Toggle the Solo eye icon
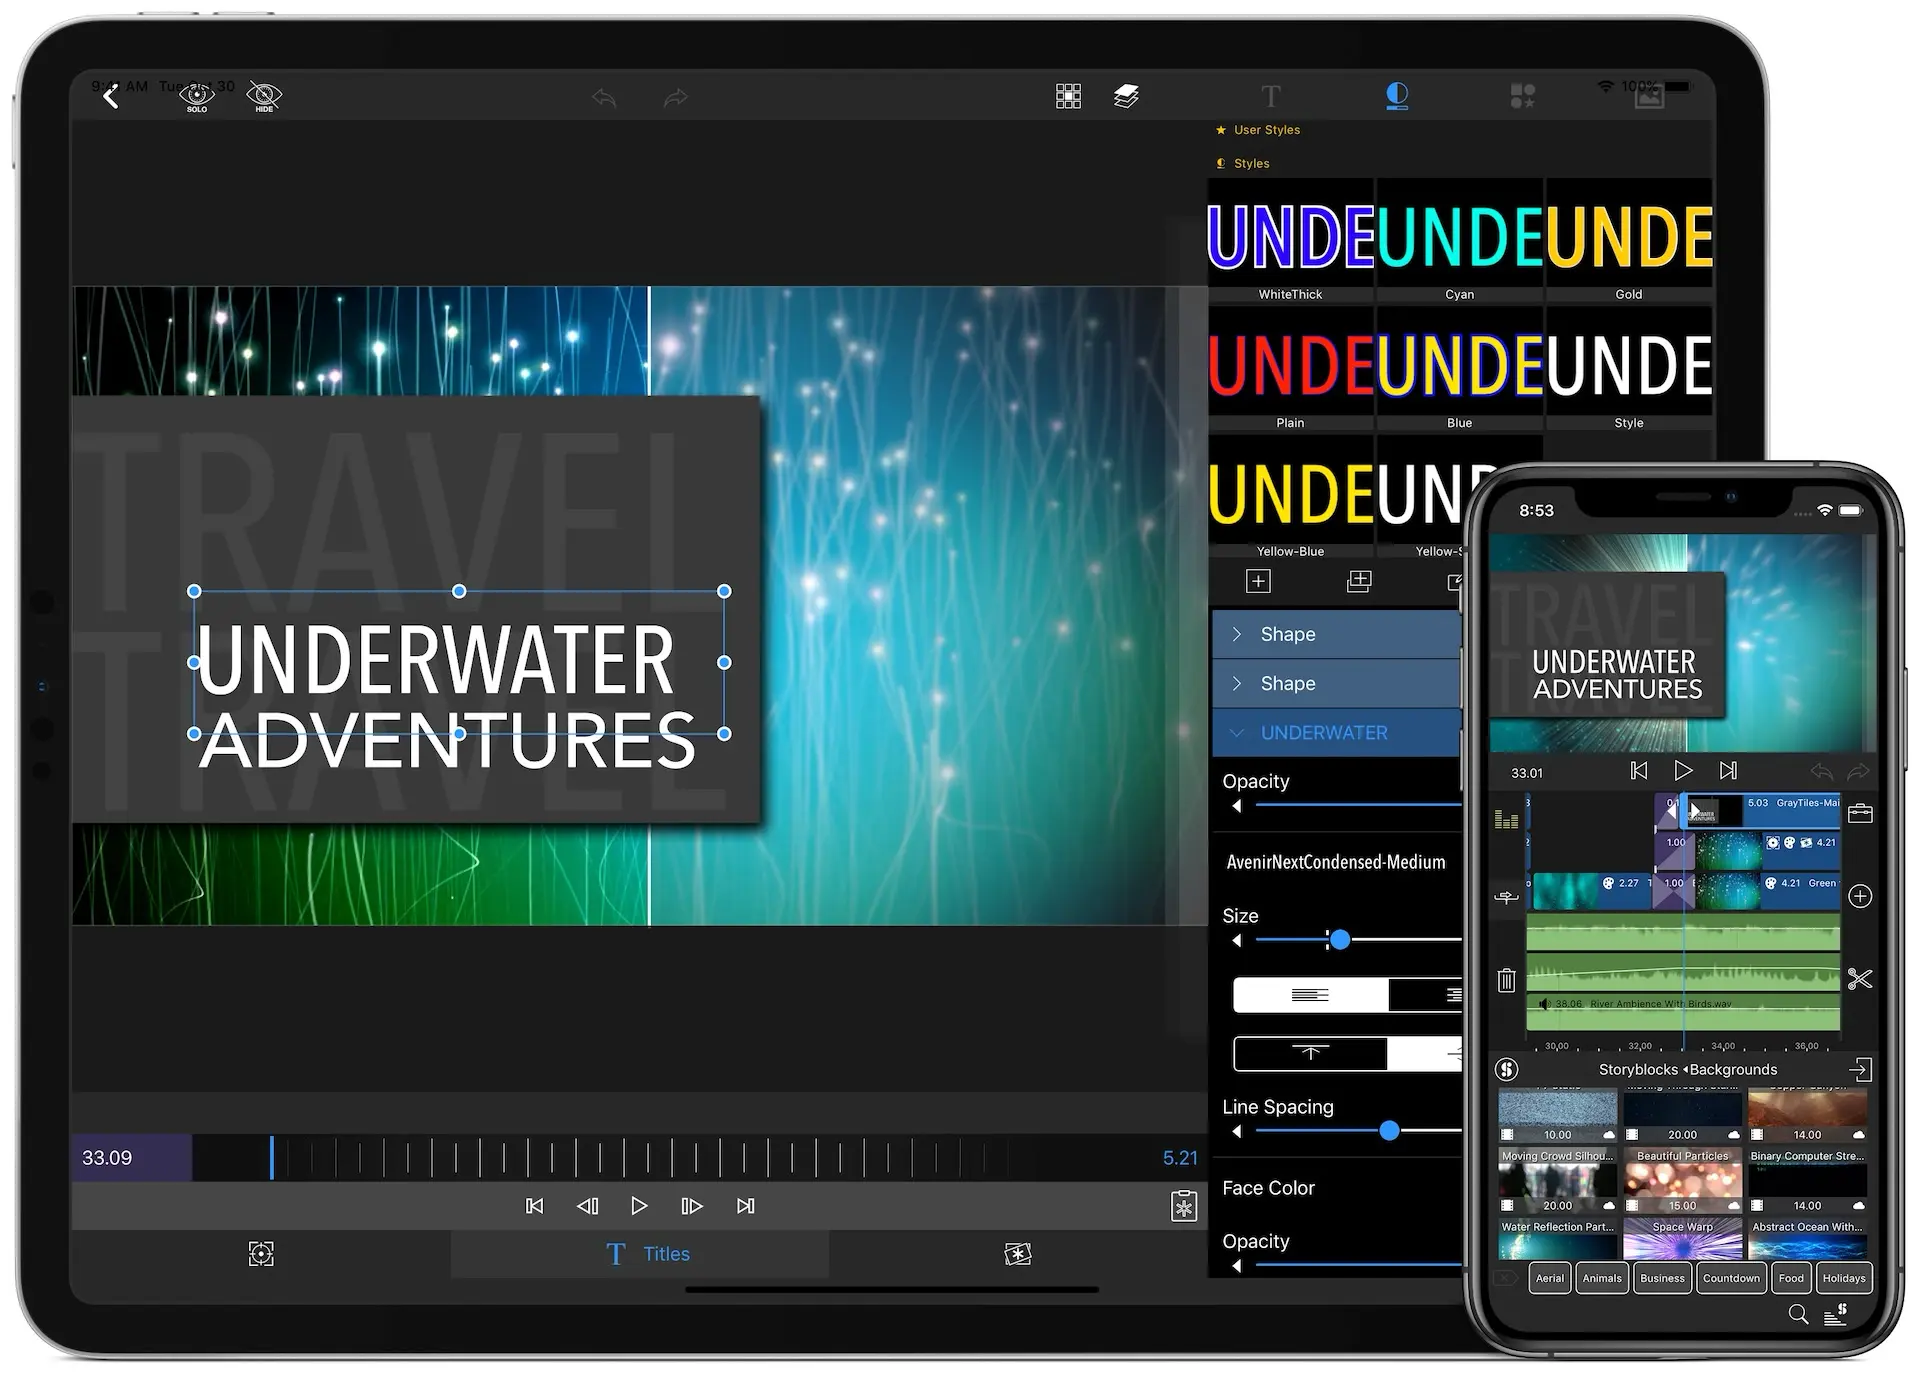Viewport: 1920px width, 1374px height. (197, 96)
